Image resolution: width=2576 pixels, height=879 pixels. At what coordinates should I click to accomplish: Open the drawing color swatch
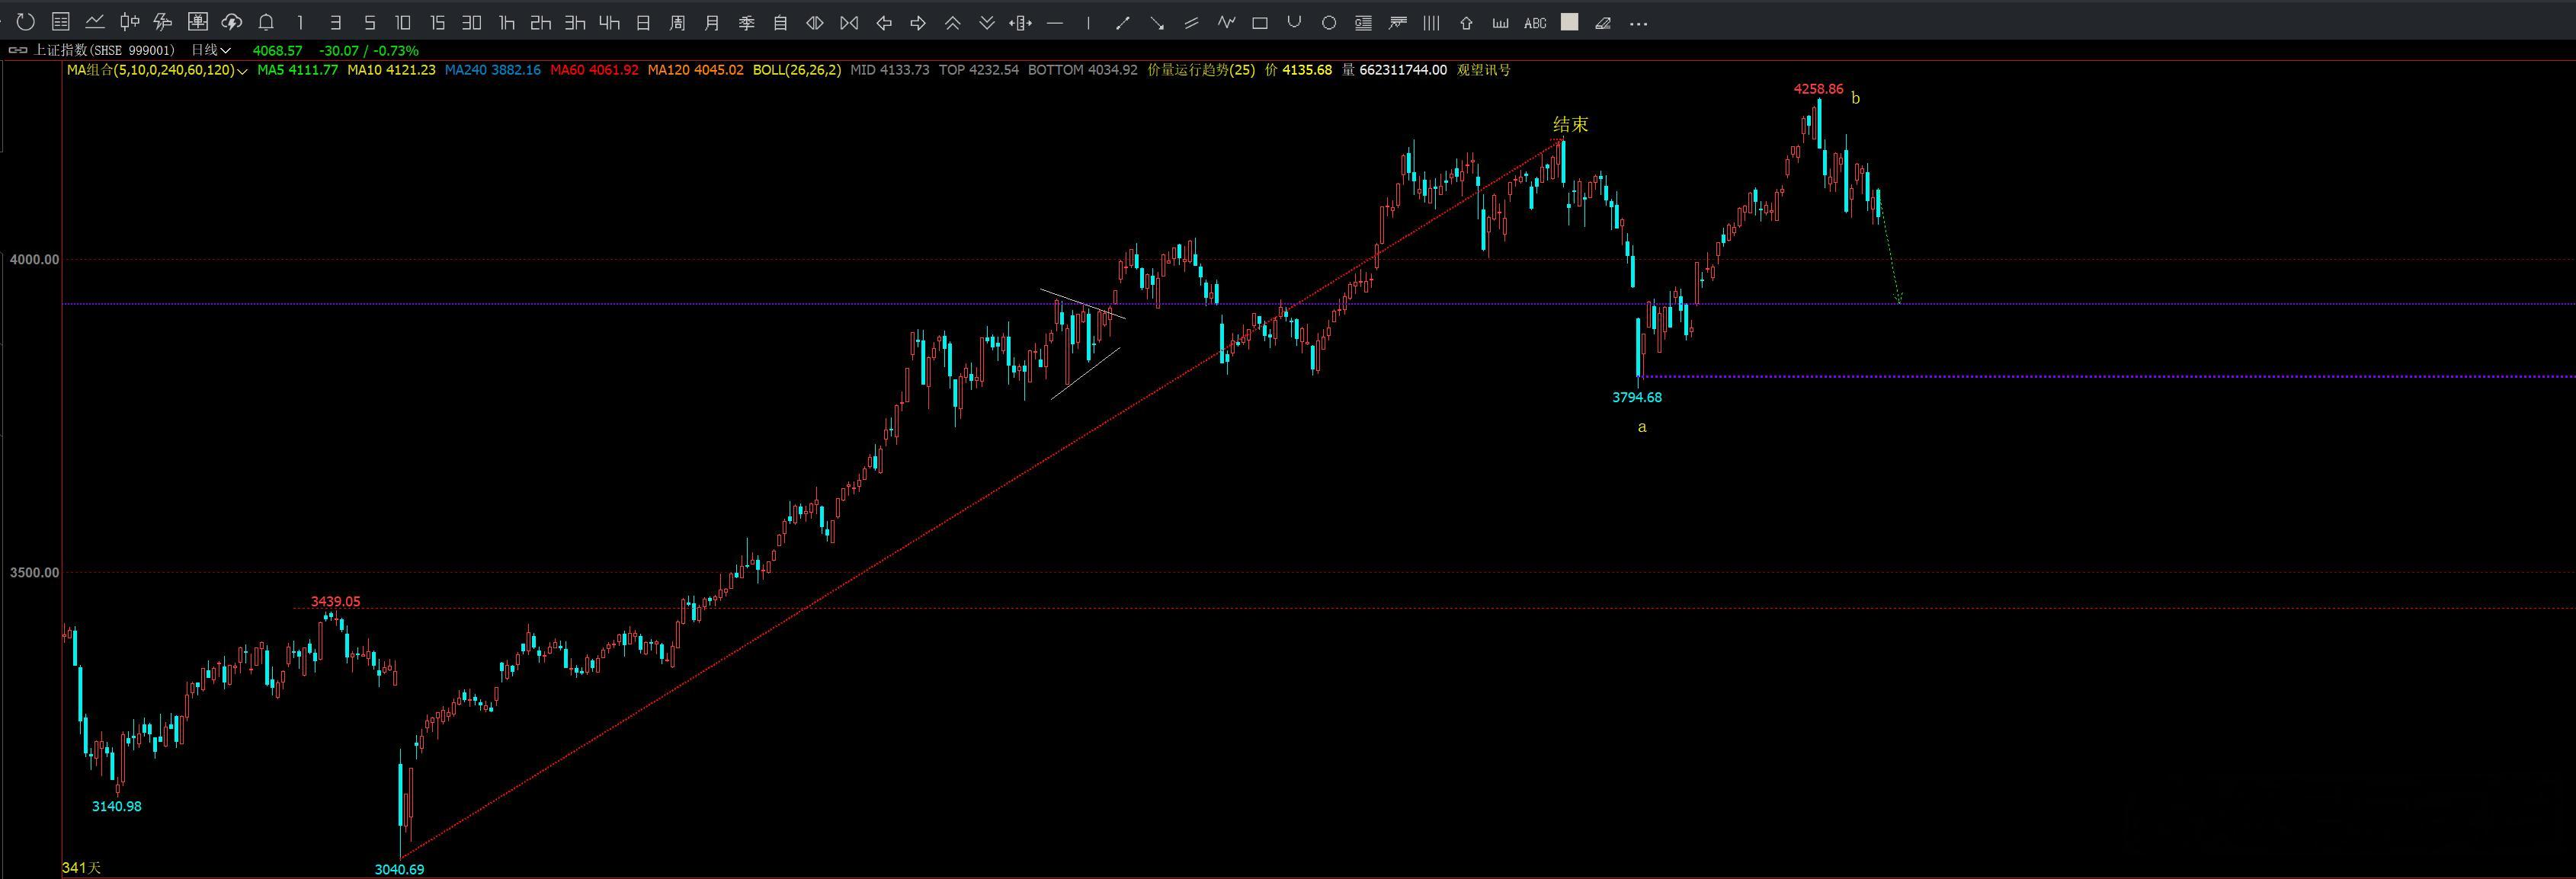[x=1569, y=22]
